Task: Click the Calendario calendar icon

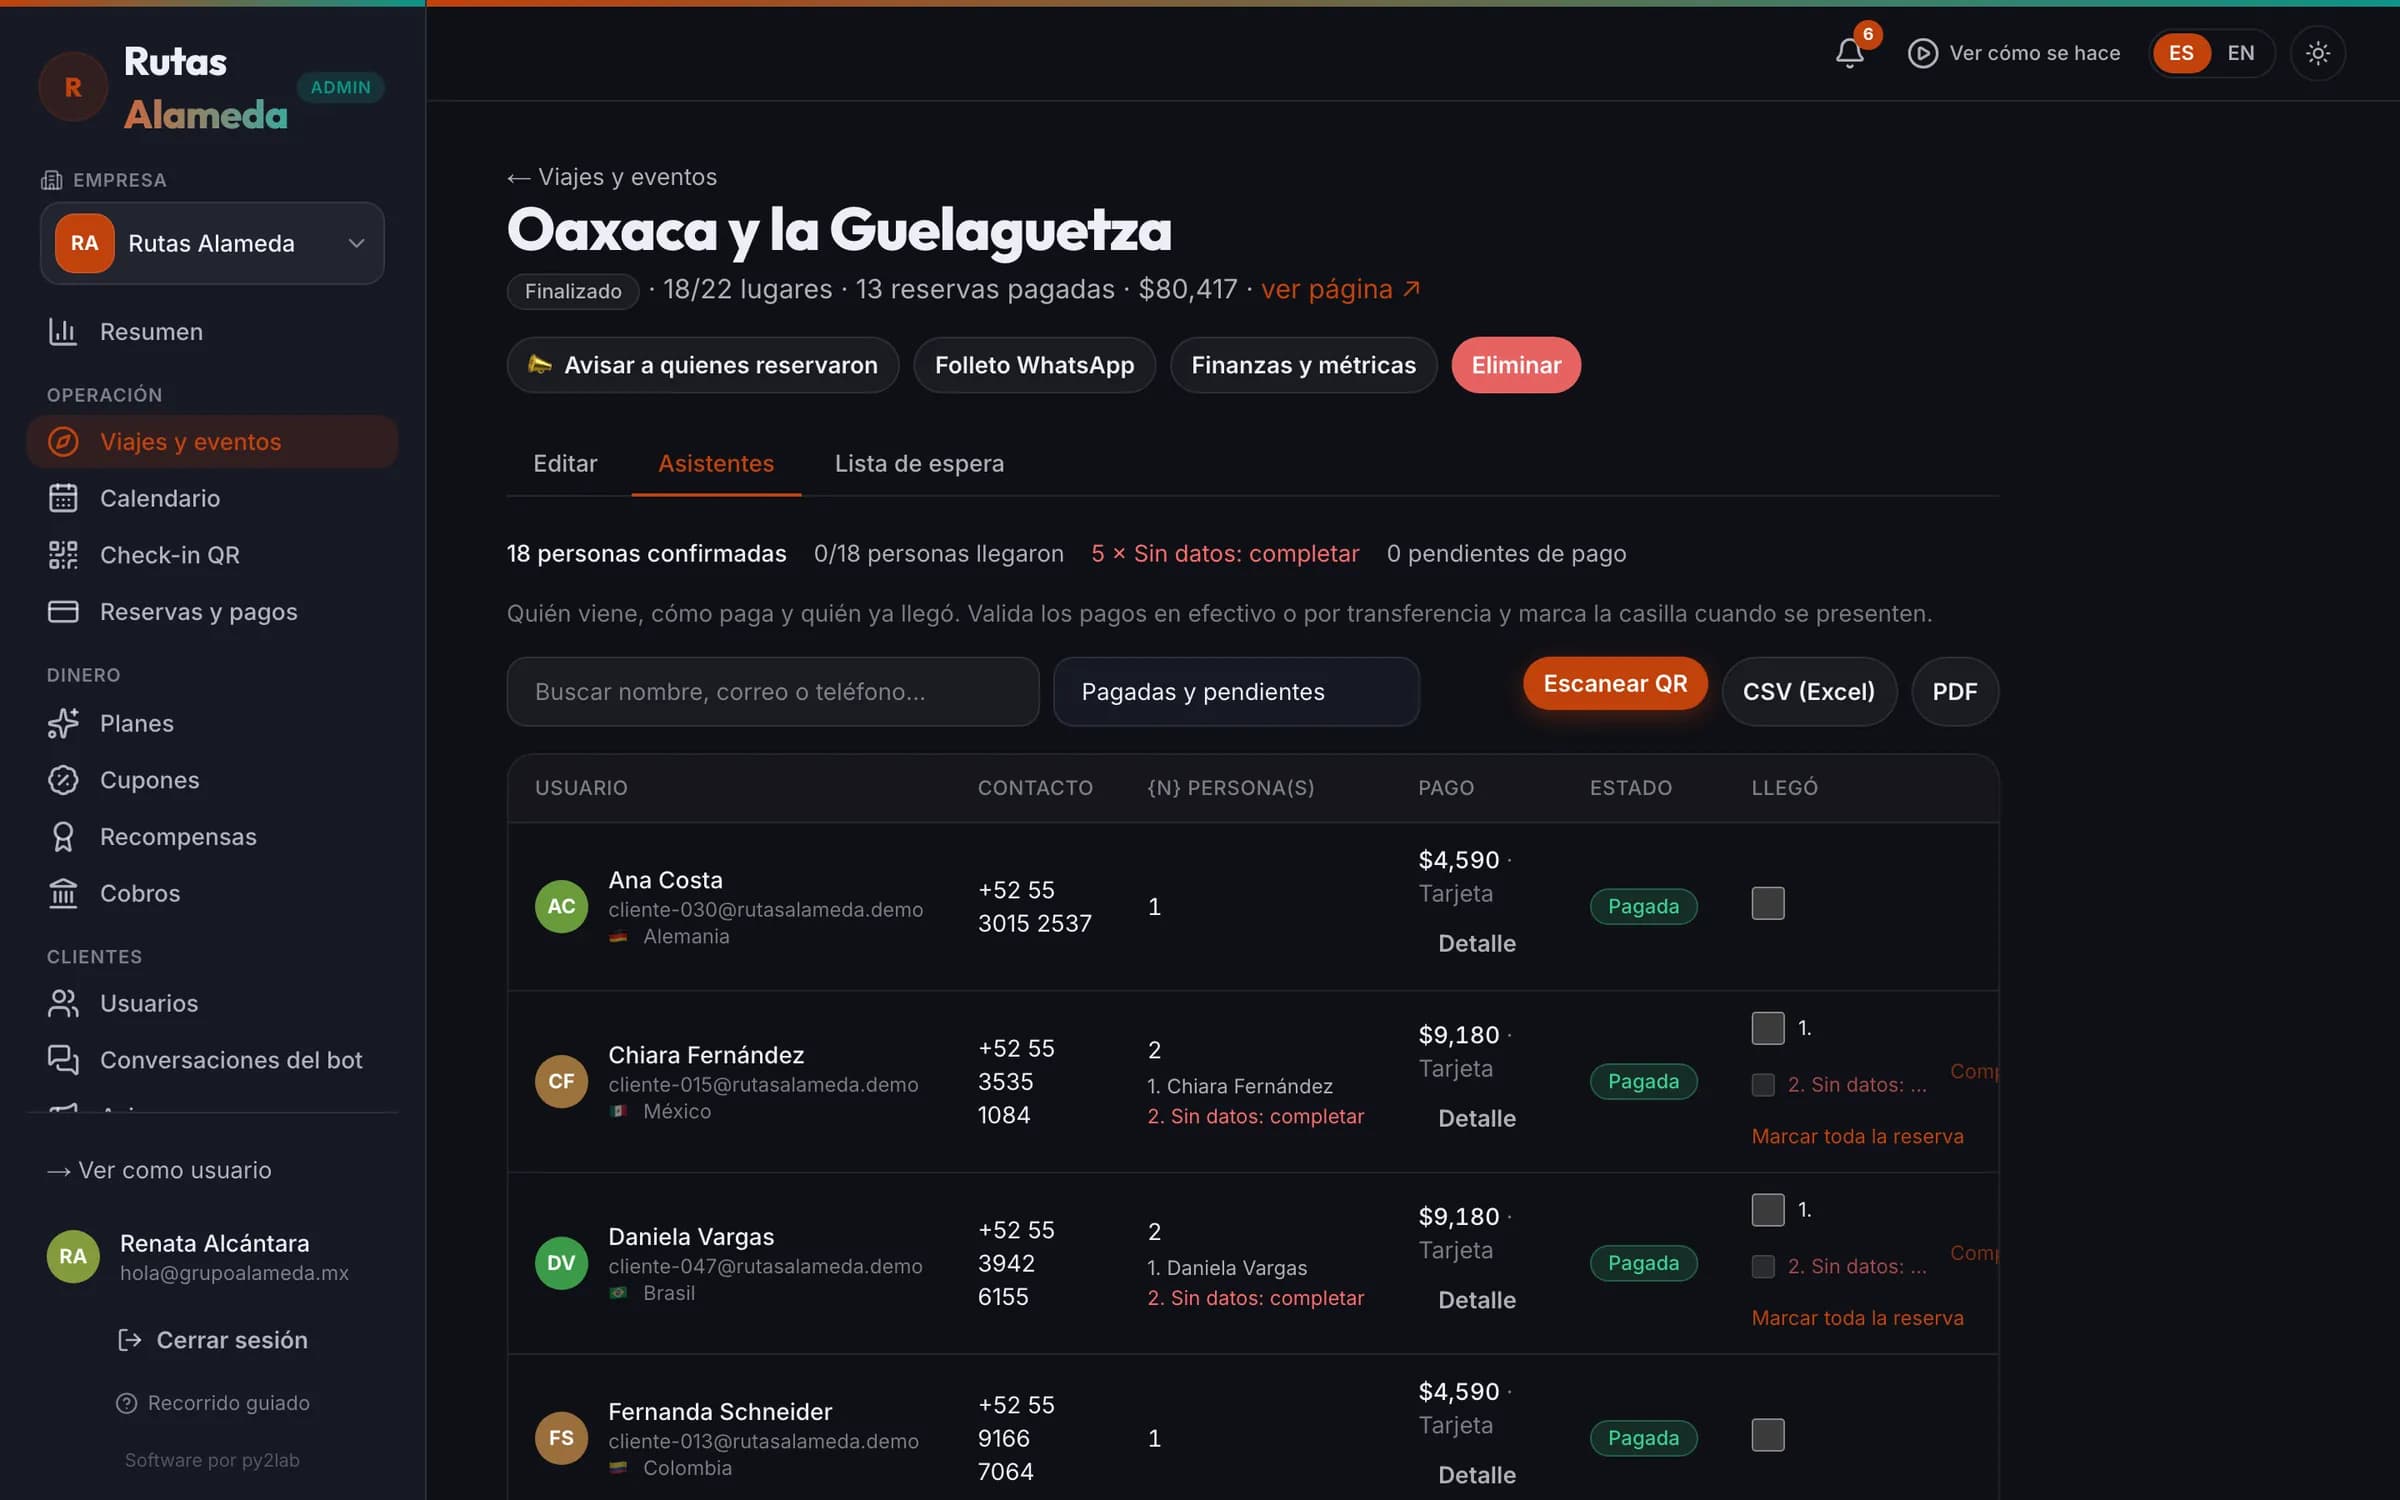Action: pos(63,498)
